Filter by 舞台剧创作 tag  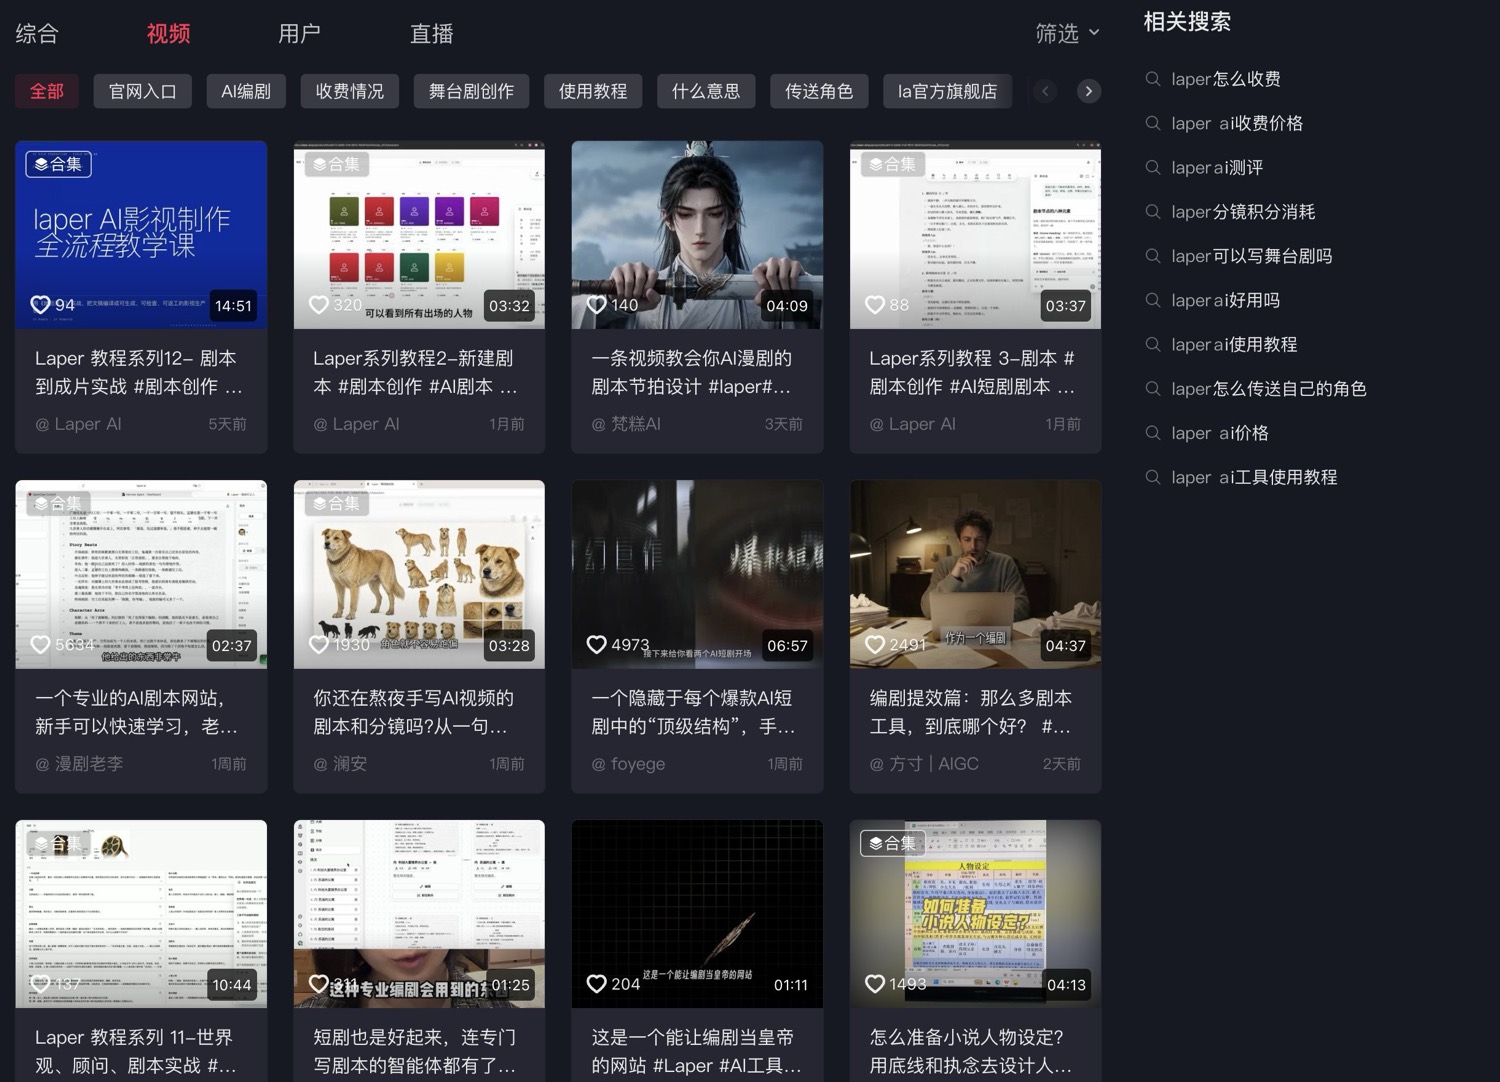click(x=471, y=91)
